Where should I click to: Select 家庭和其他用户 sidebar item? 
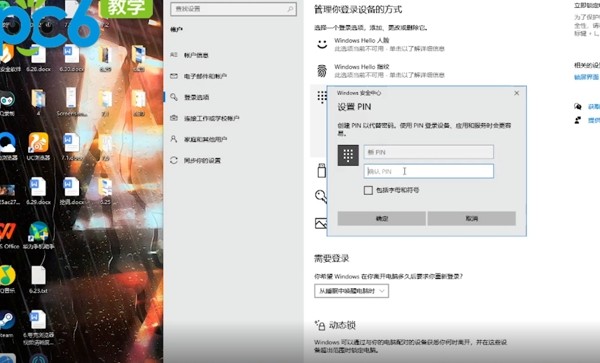(204, 139)
